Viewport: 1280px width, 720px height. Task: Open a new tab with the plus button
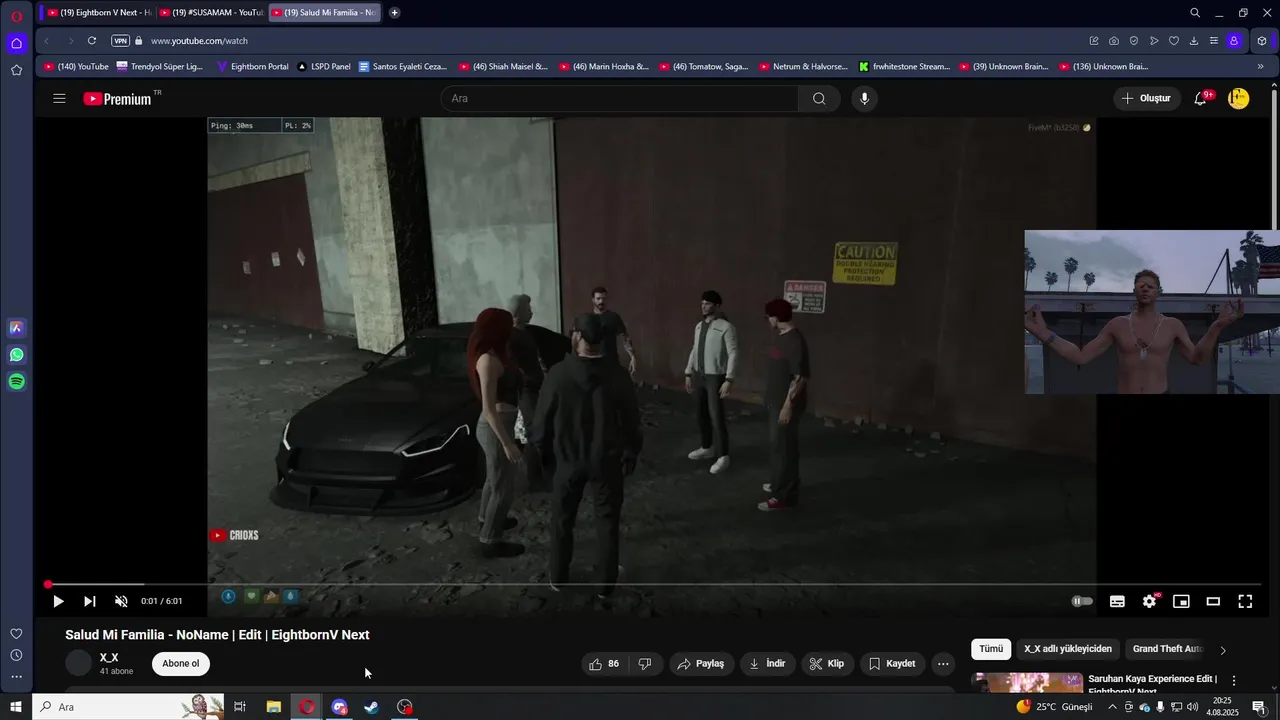(394, 13)
